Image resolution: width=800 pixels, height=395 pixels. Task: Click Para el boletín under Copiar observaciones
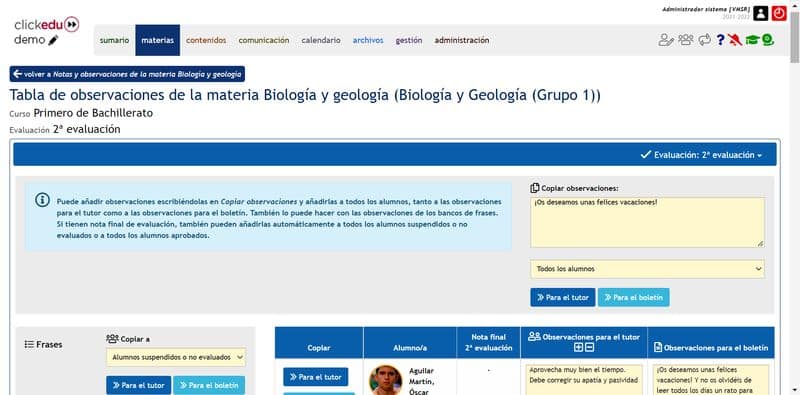(x=633, y=298)
